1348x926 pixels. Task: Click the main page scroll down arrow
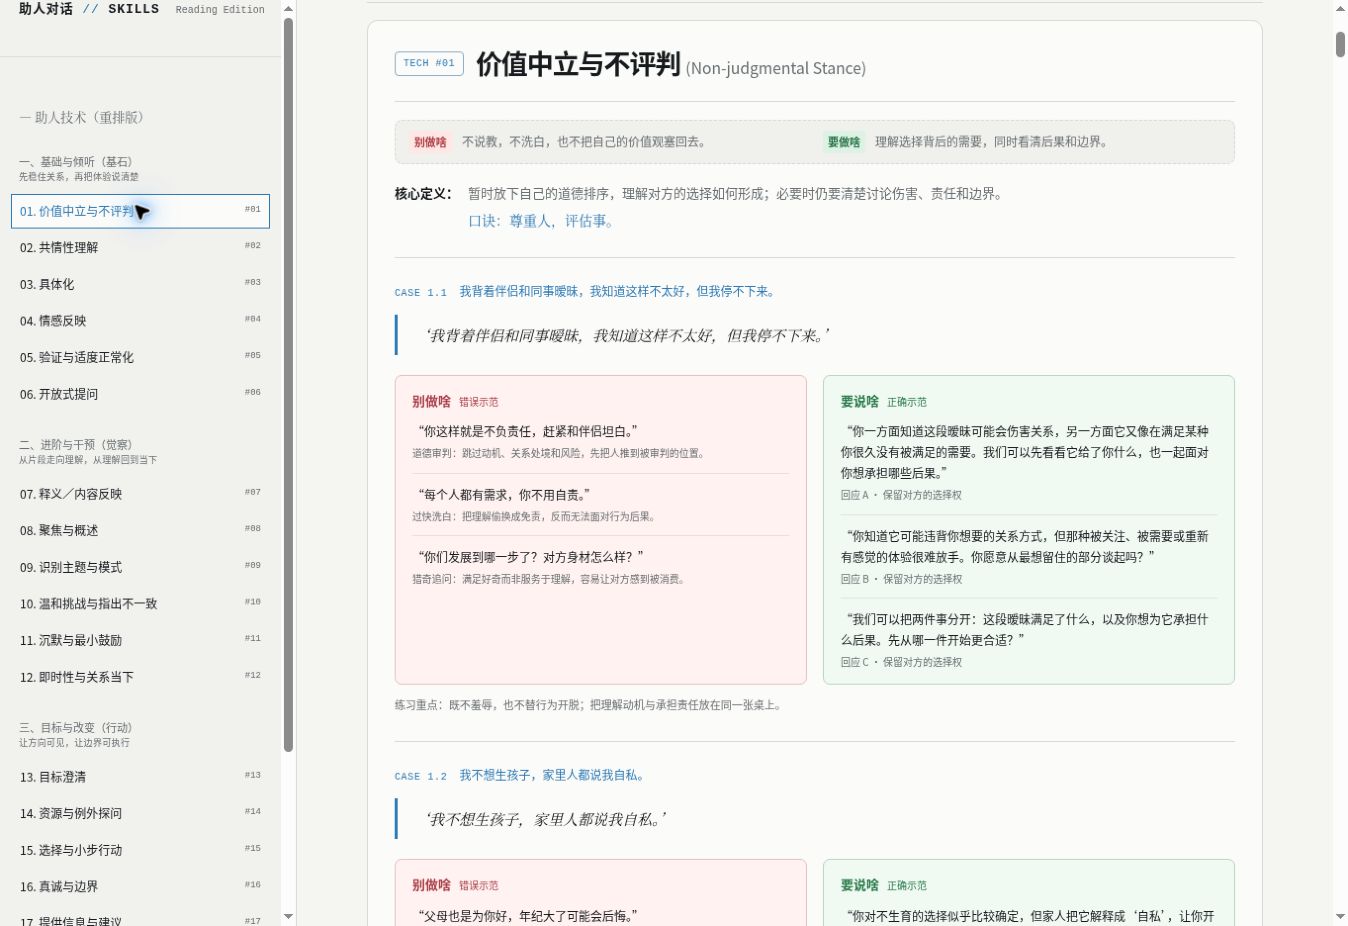1341,916
